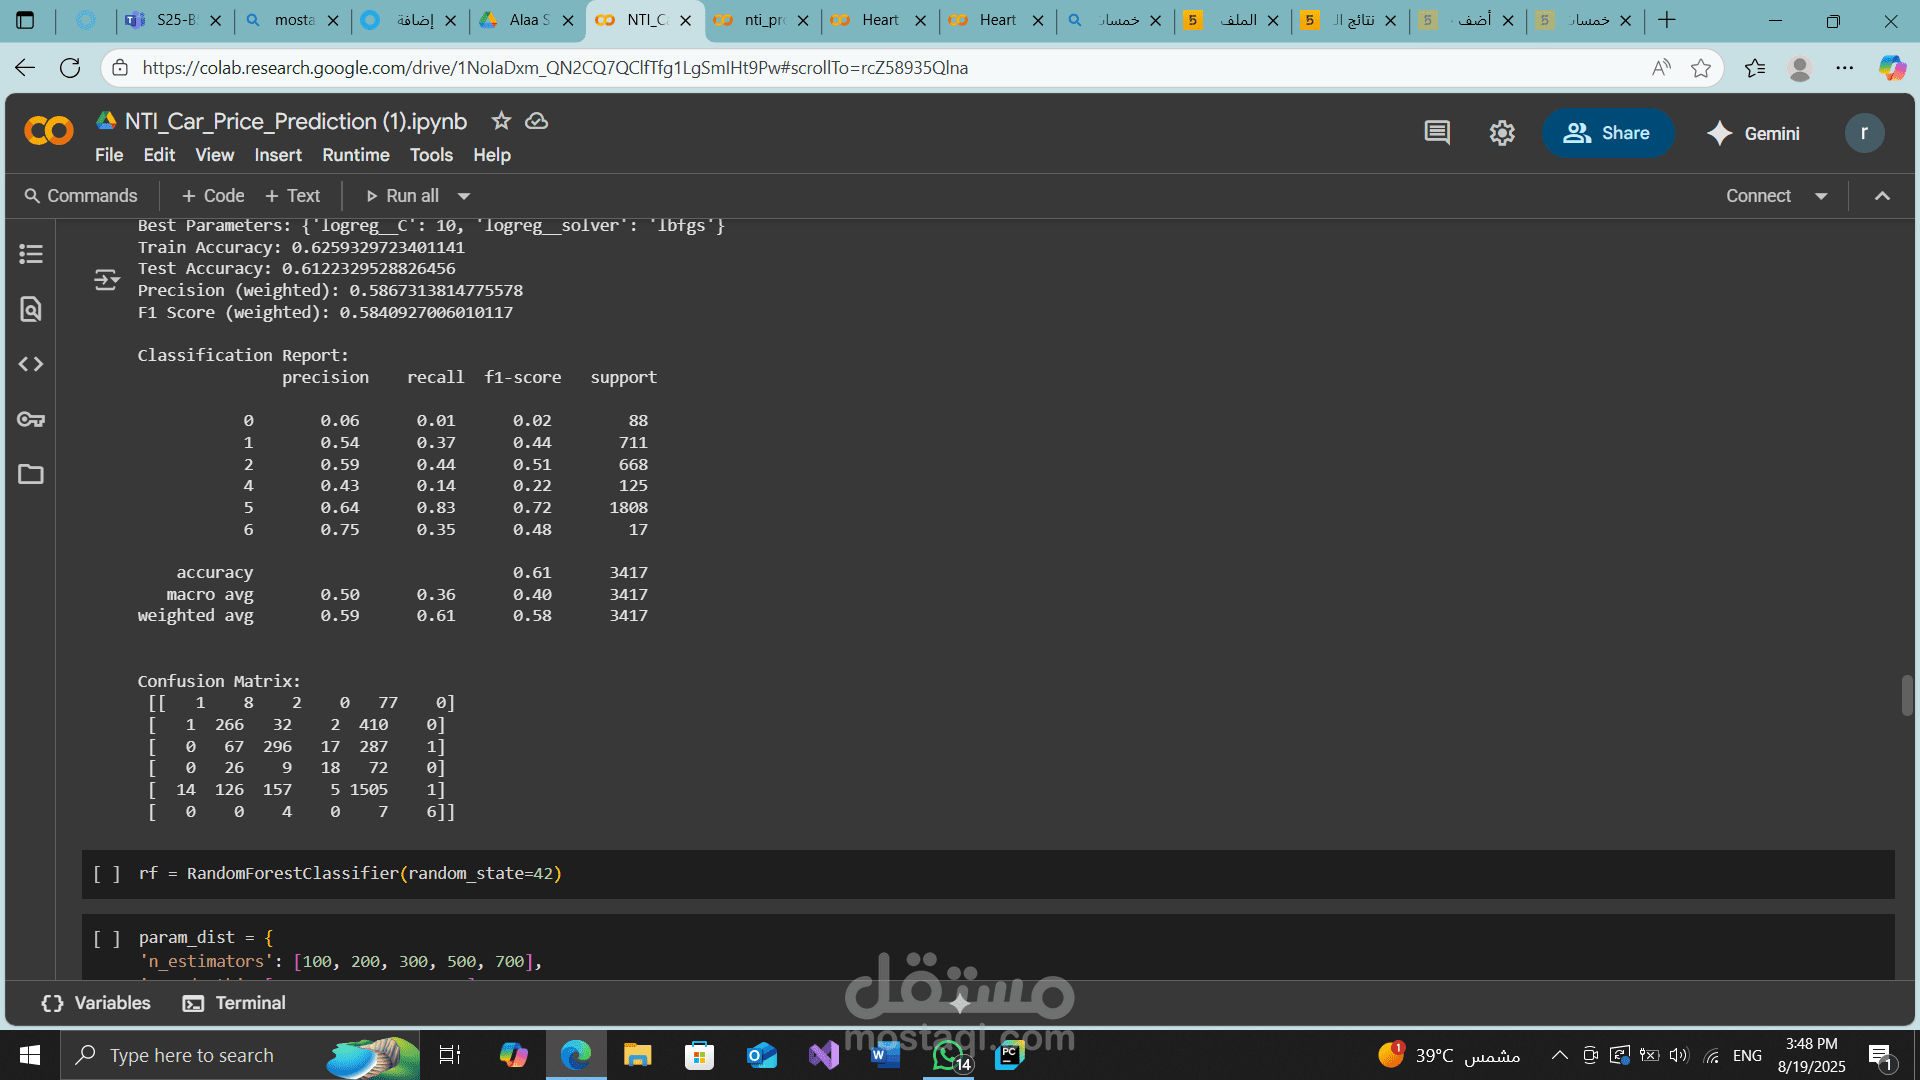1920x1080 pixels.
Task: Expand the Run all dropdown arrow
Action: click(464, 196)
